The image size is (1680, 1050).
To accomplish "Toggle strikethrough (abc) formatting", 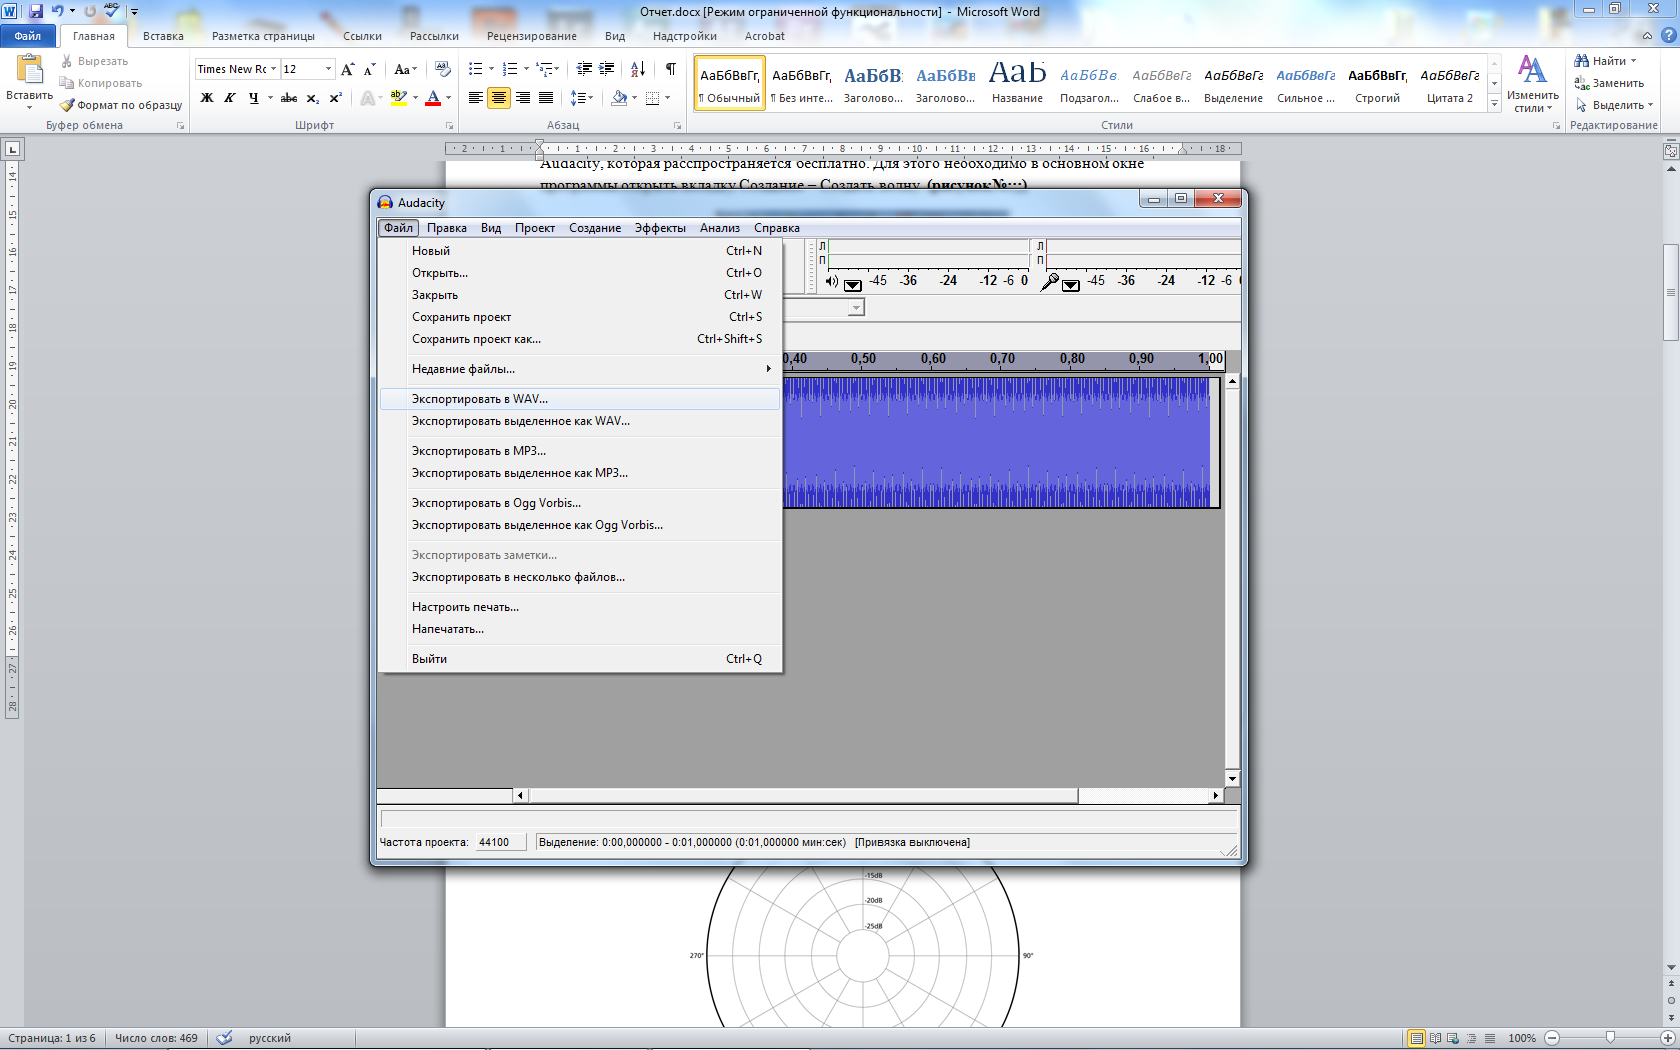I will point(289,98).
